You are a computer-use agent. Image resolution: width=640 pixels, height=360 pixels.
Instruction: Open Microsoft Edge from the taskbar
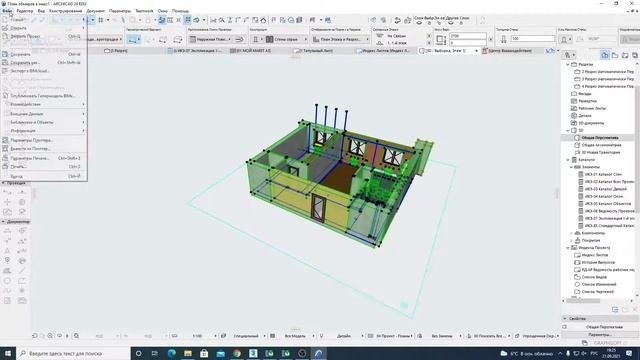[x=171, y=353]
